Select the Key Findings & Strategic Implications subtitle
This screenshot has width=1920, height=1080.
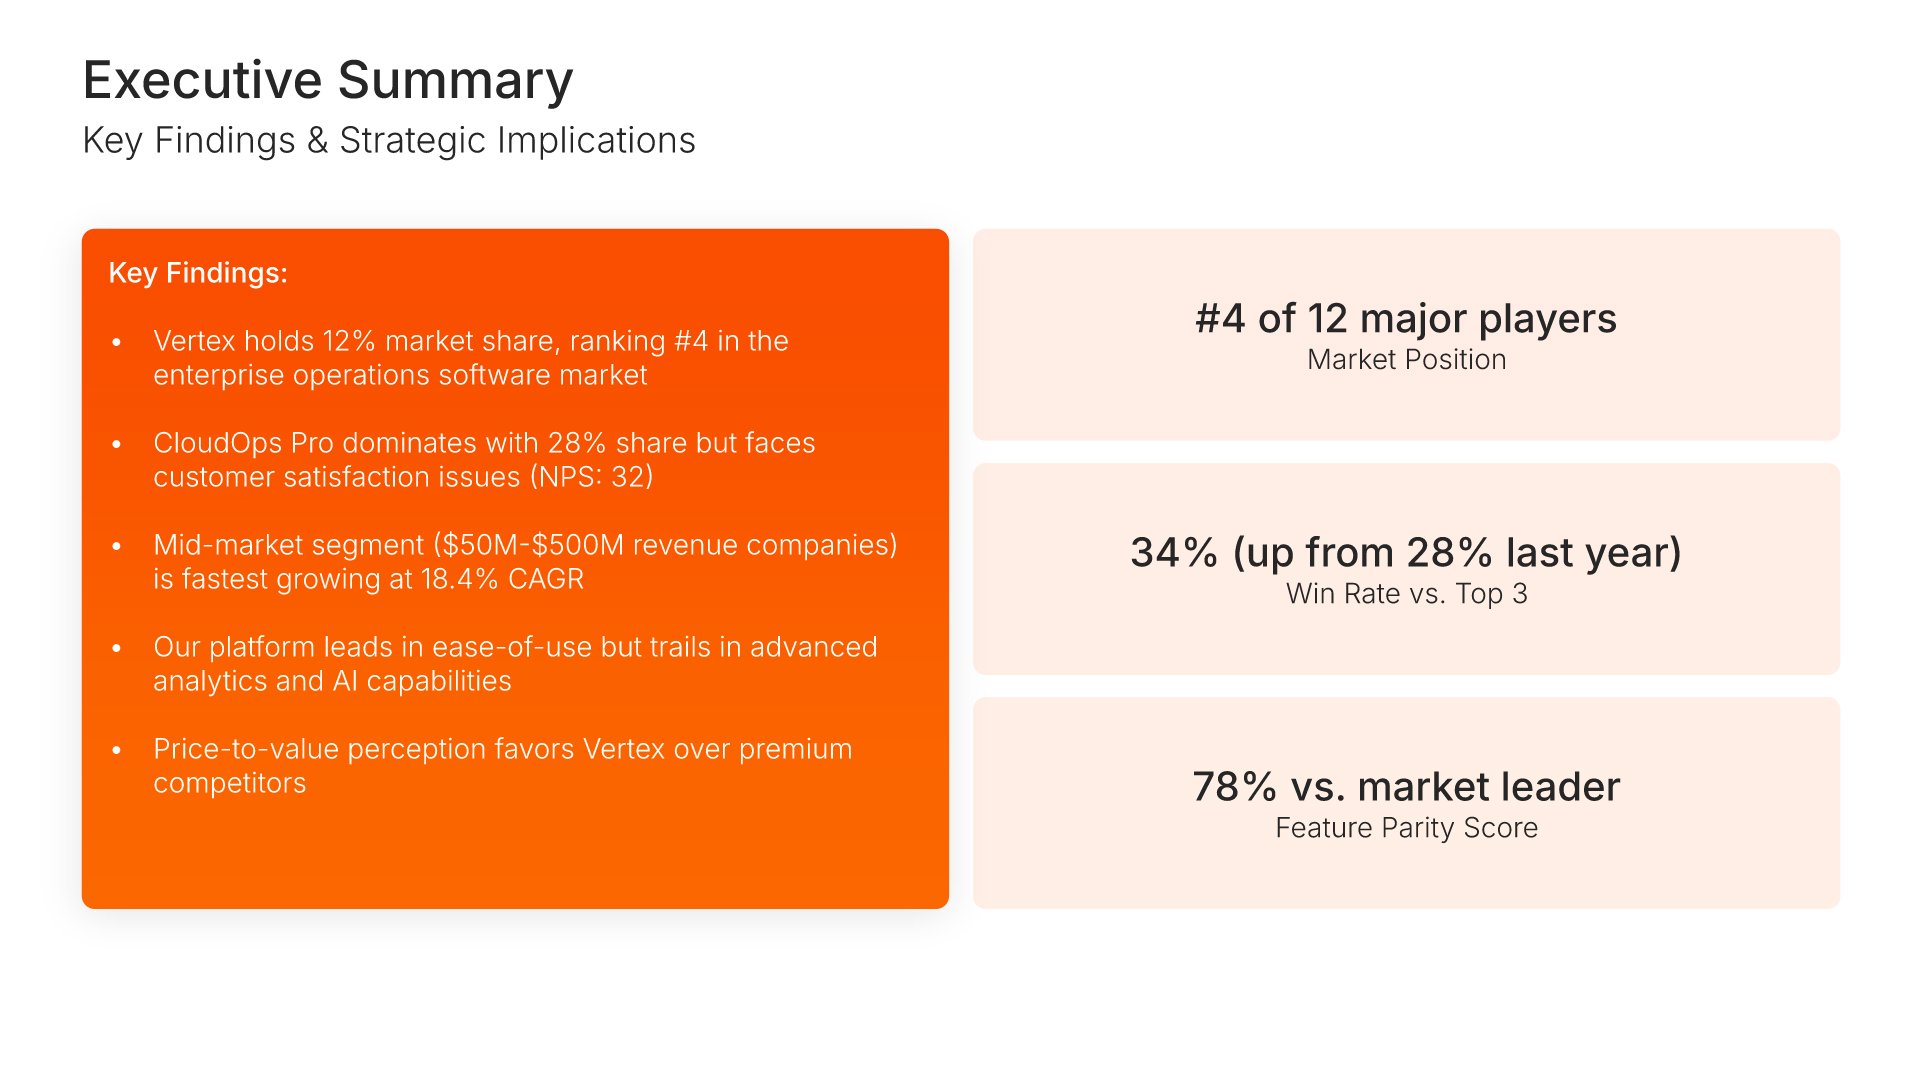point(389,141)
